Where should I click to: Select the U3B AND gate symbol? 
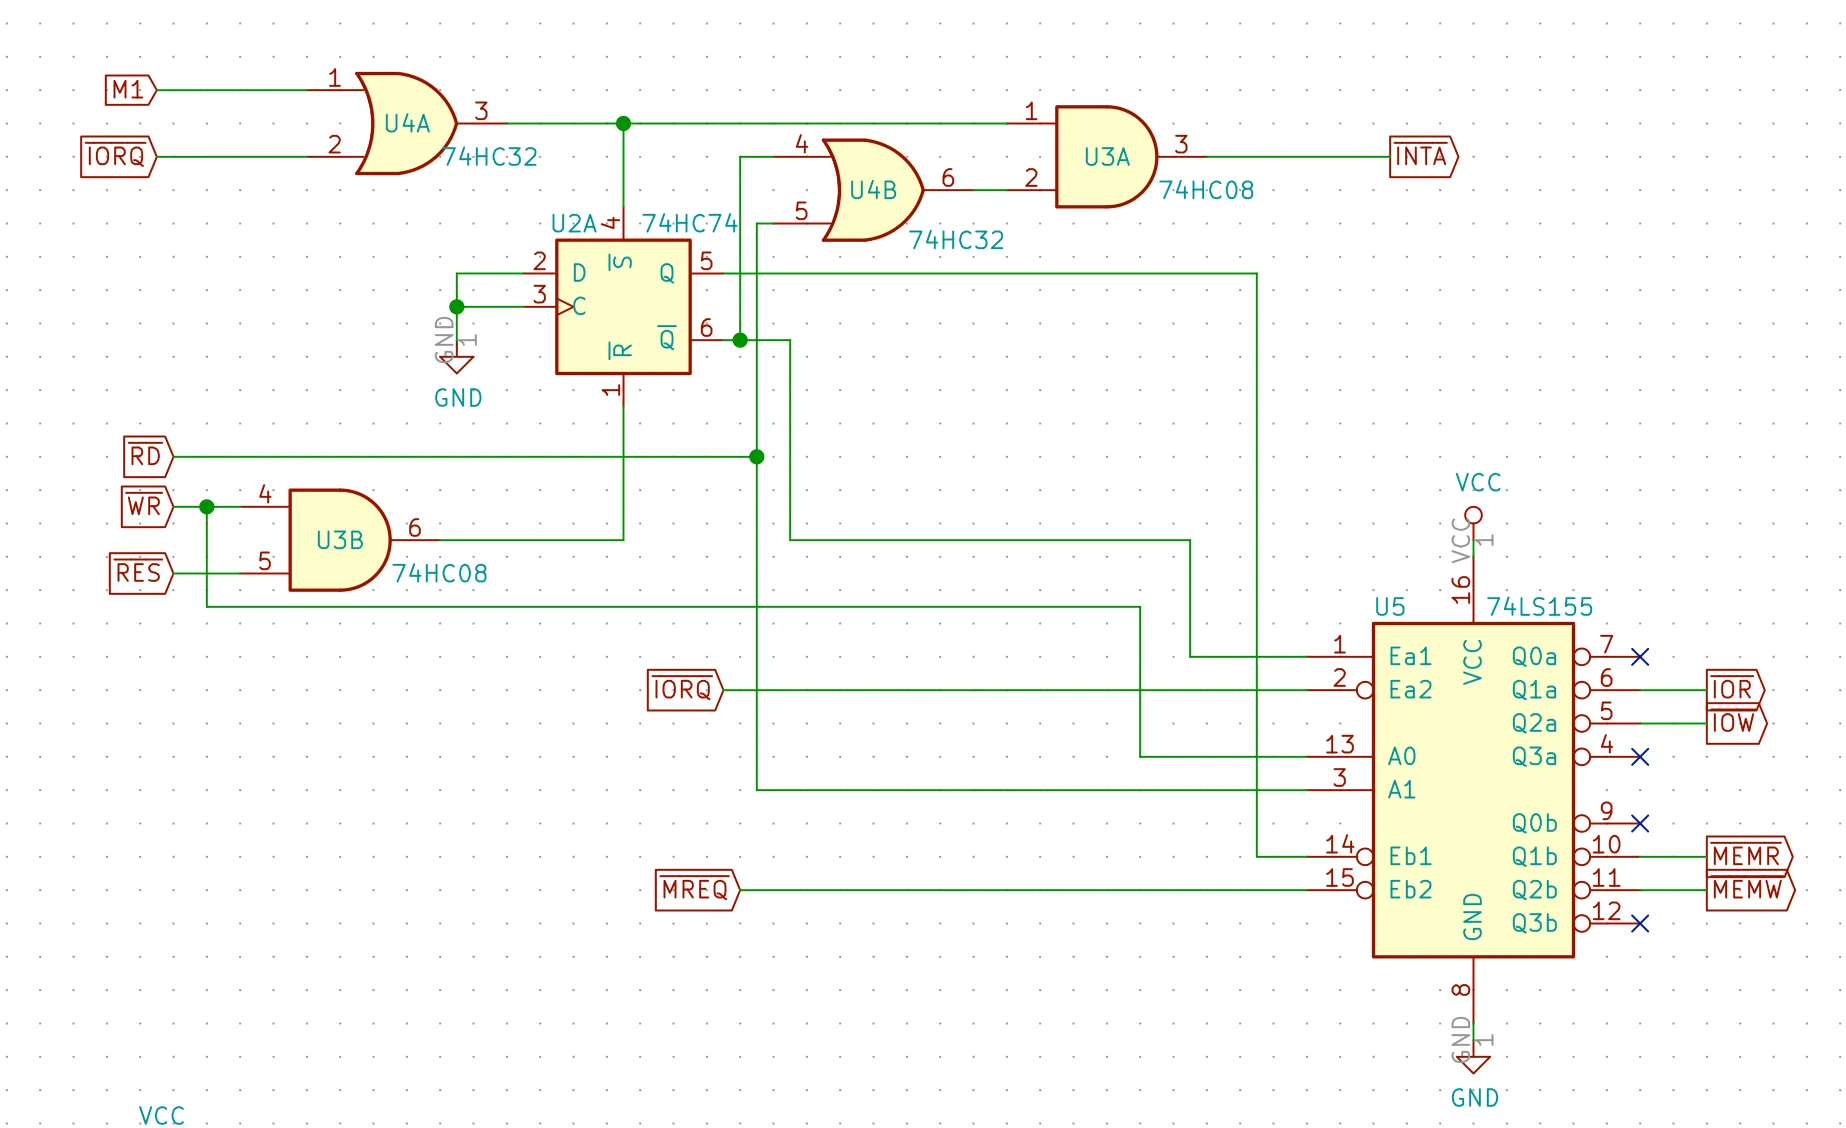pos(340,540)
